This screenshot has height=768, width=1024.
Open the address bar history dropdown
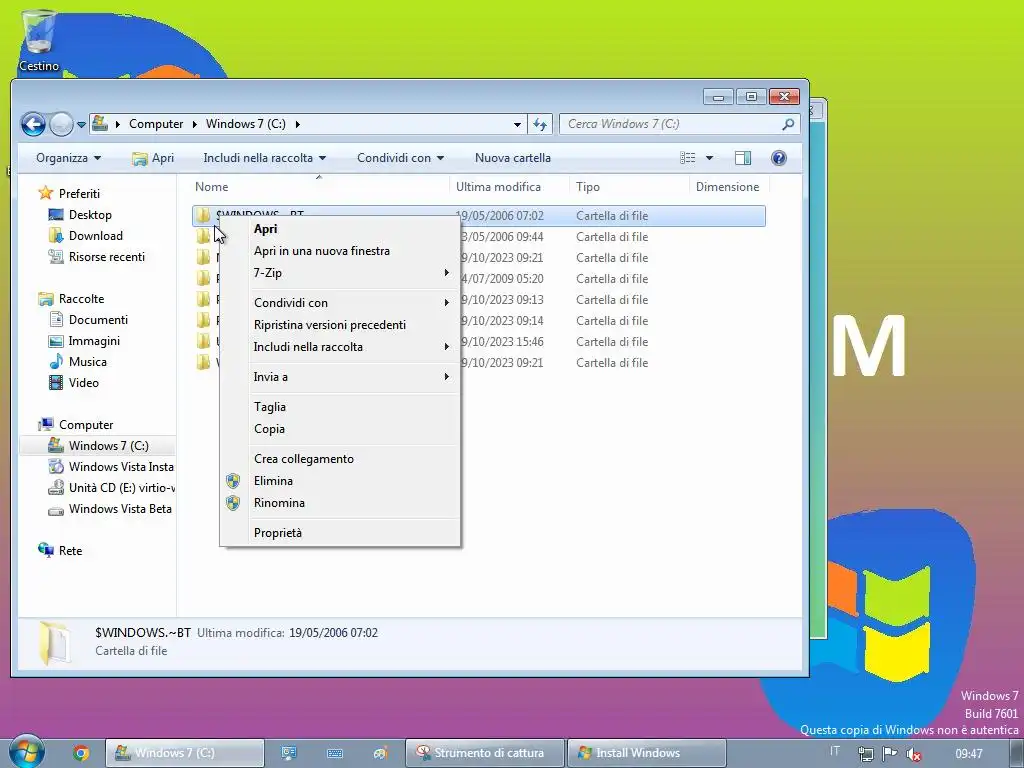point(517,124)
